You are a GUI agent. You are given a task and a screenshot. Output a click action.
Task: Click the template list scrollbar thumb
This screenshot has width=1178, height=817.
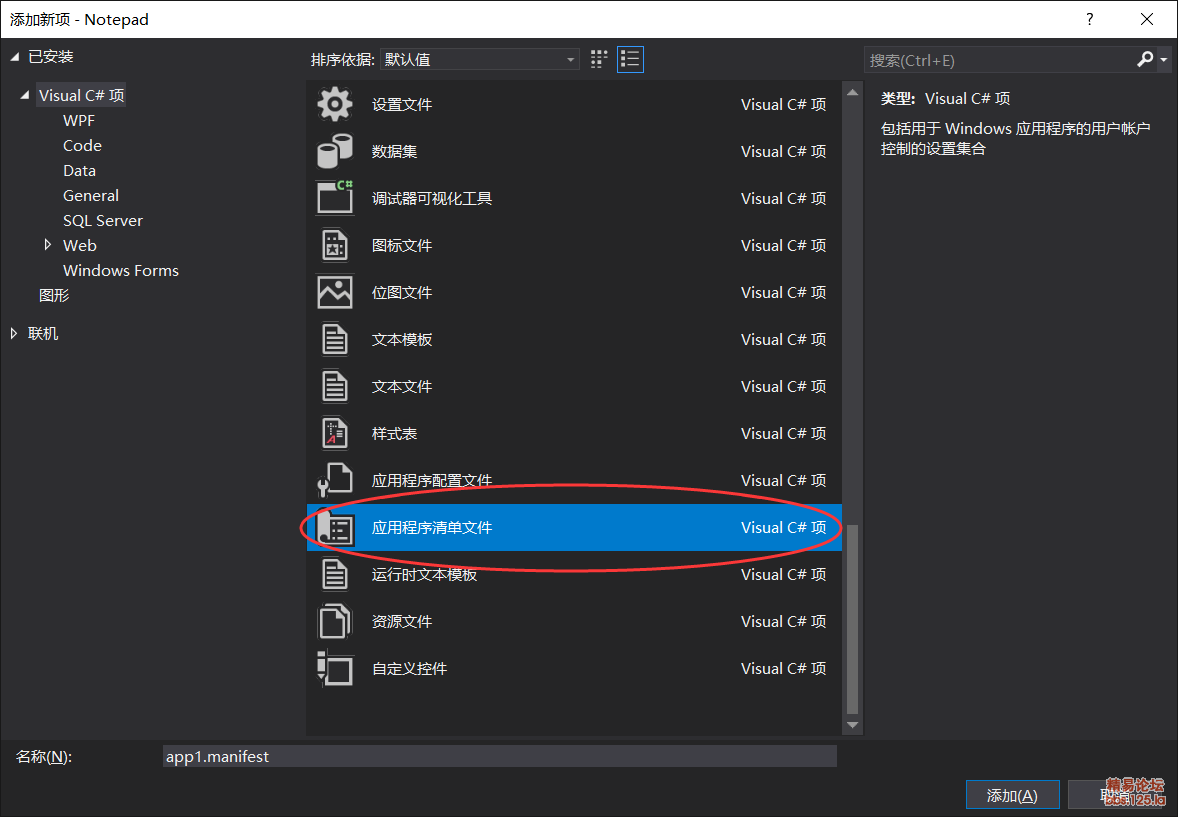point(852,619)
